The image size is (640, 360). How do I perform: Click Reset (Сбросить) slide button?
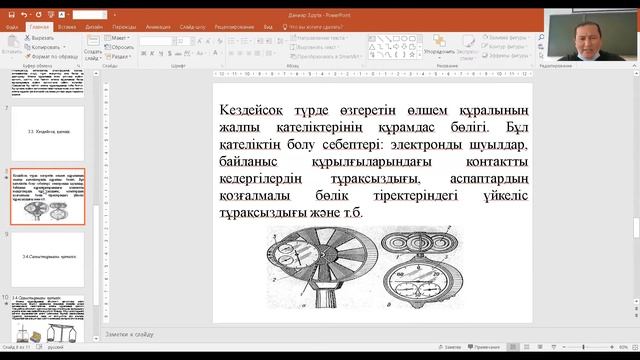point(119,47)
